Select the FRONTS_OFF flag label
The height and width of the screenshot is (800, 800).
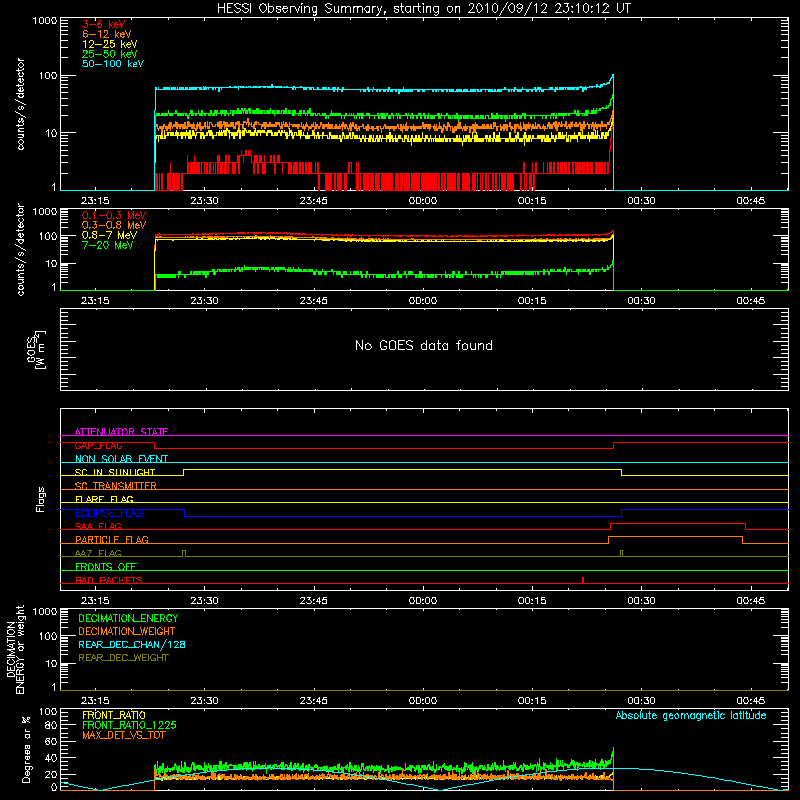[x=106, y=567]
